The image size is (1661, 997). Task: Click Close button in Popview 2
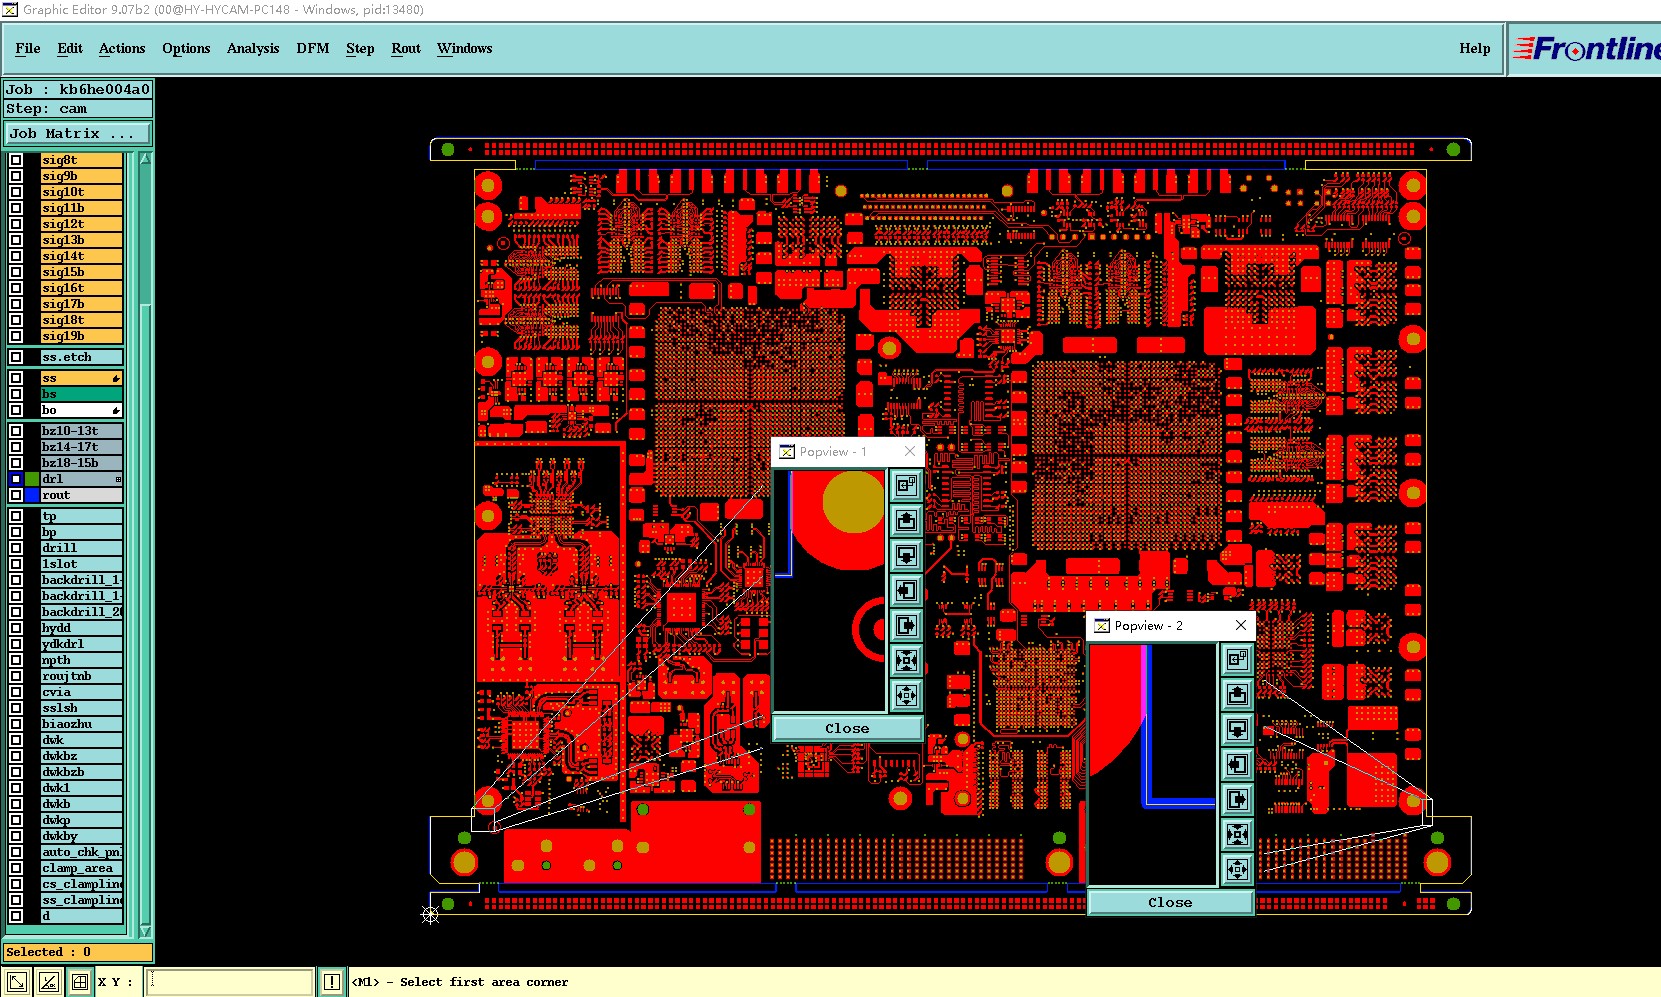click(1170, 902)
